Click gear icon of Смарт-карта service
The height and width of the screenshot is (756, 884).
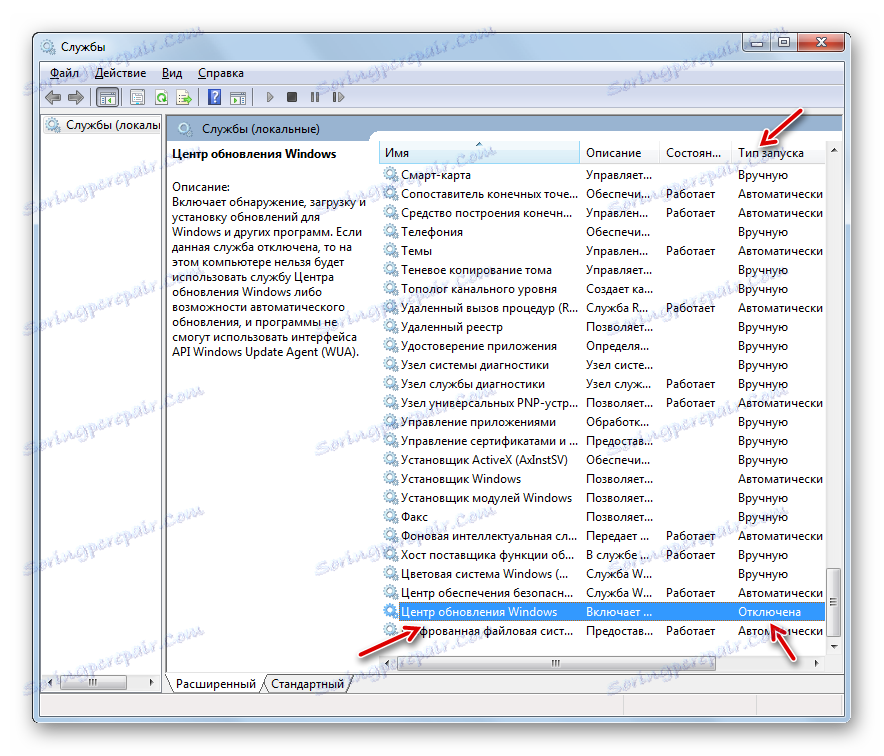[391, 174]
